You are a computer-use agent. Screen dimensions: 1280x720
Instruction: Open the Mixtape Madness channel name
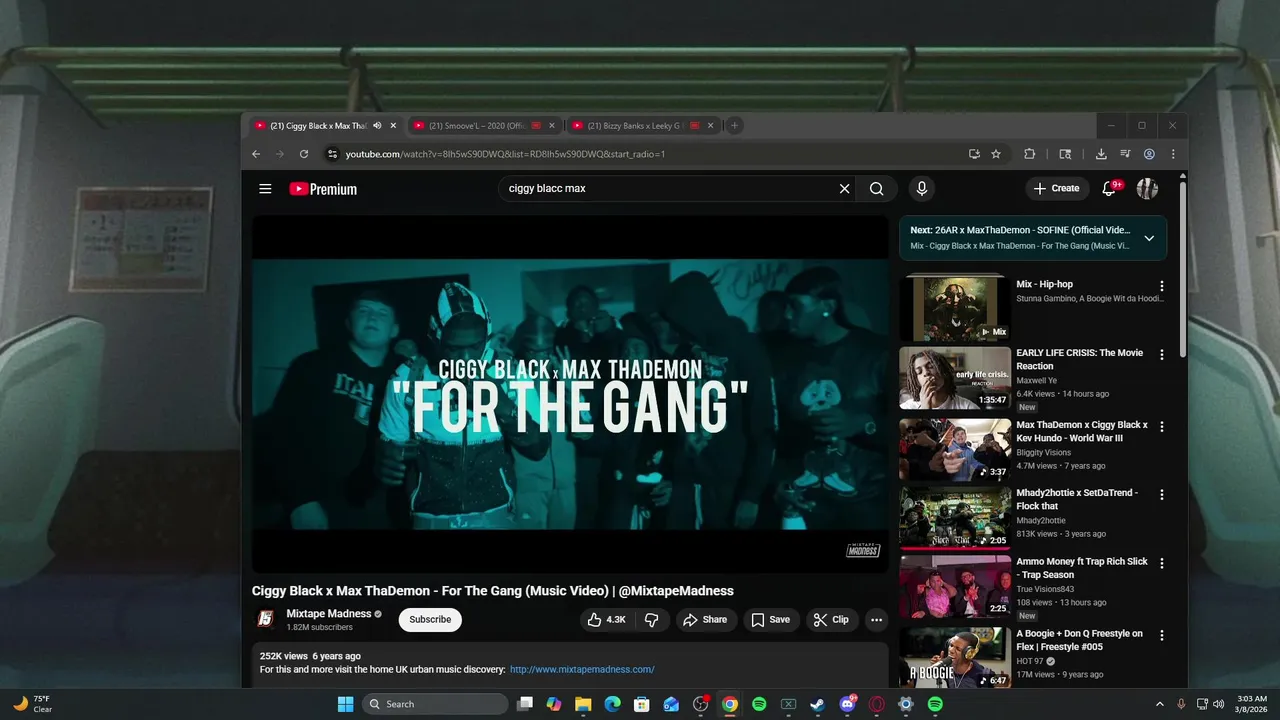(329, 614)
